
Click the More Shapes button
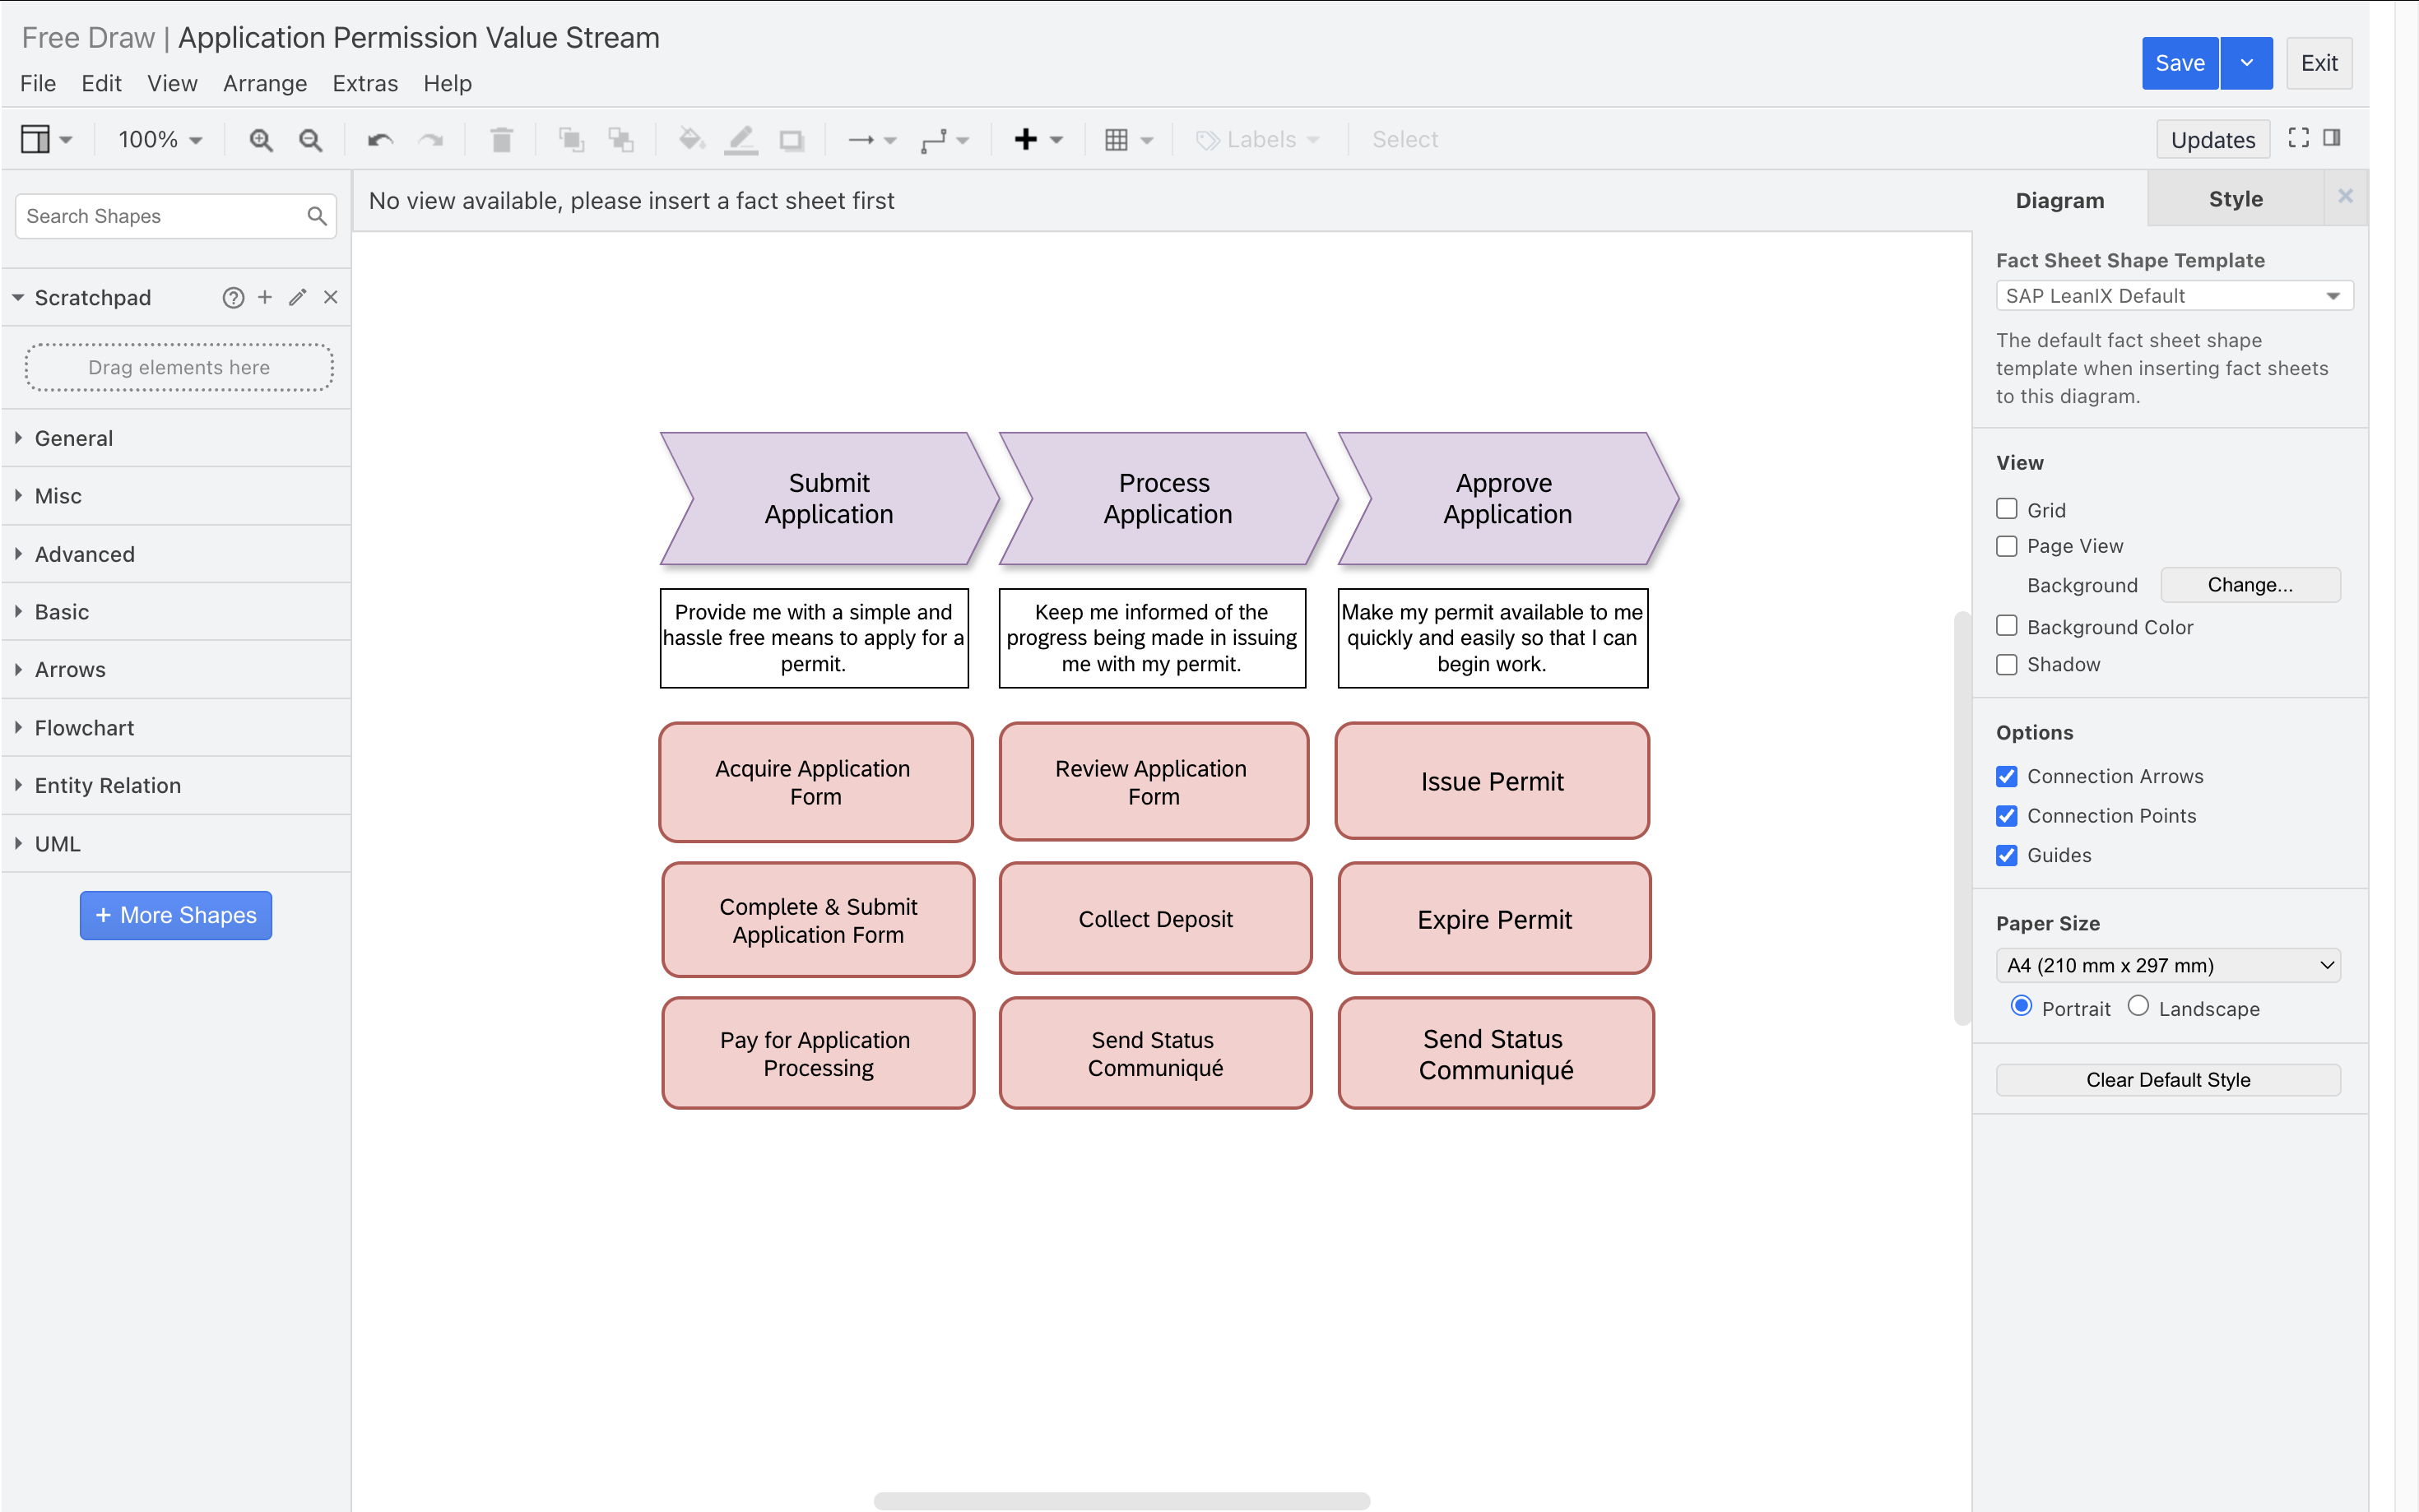(x=176, y=915)
